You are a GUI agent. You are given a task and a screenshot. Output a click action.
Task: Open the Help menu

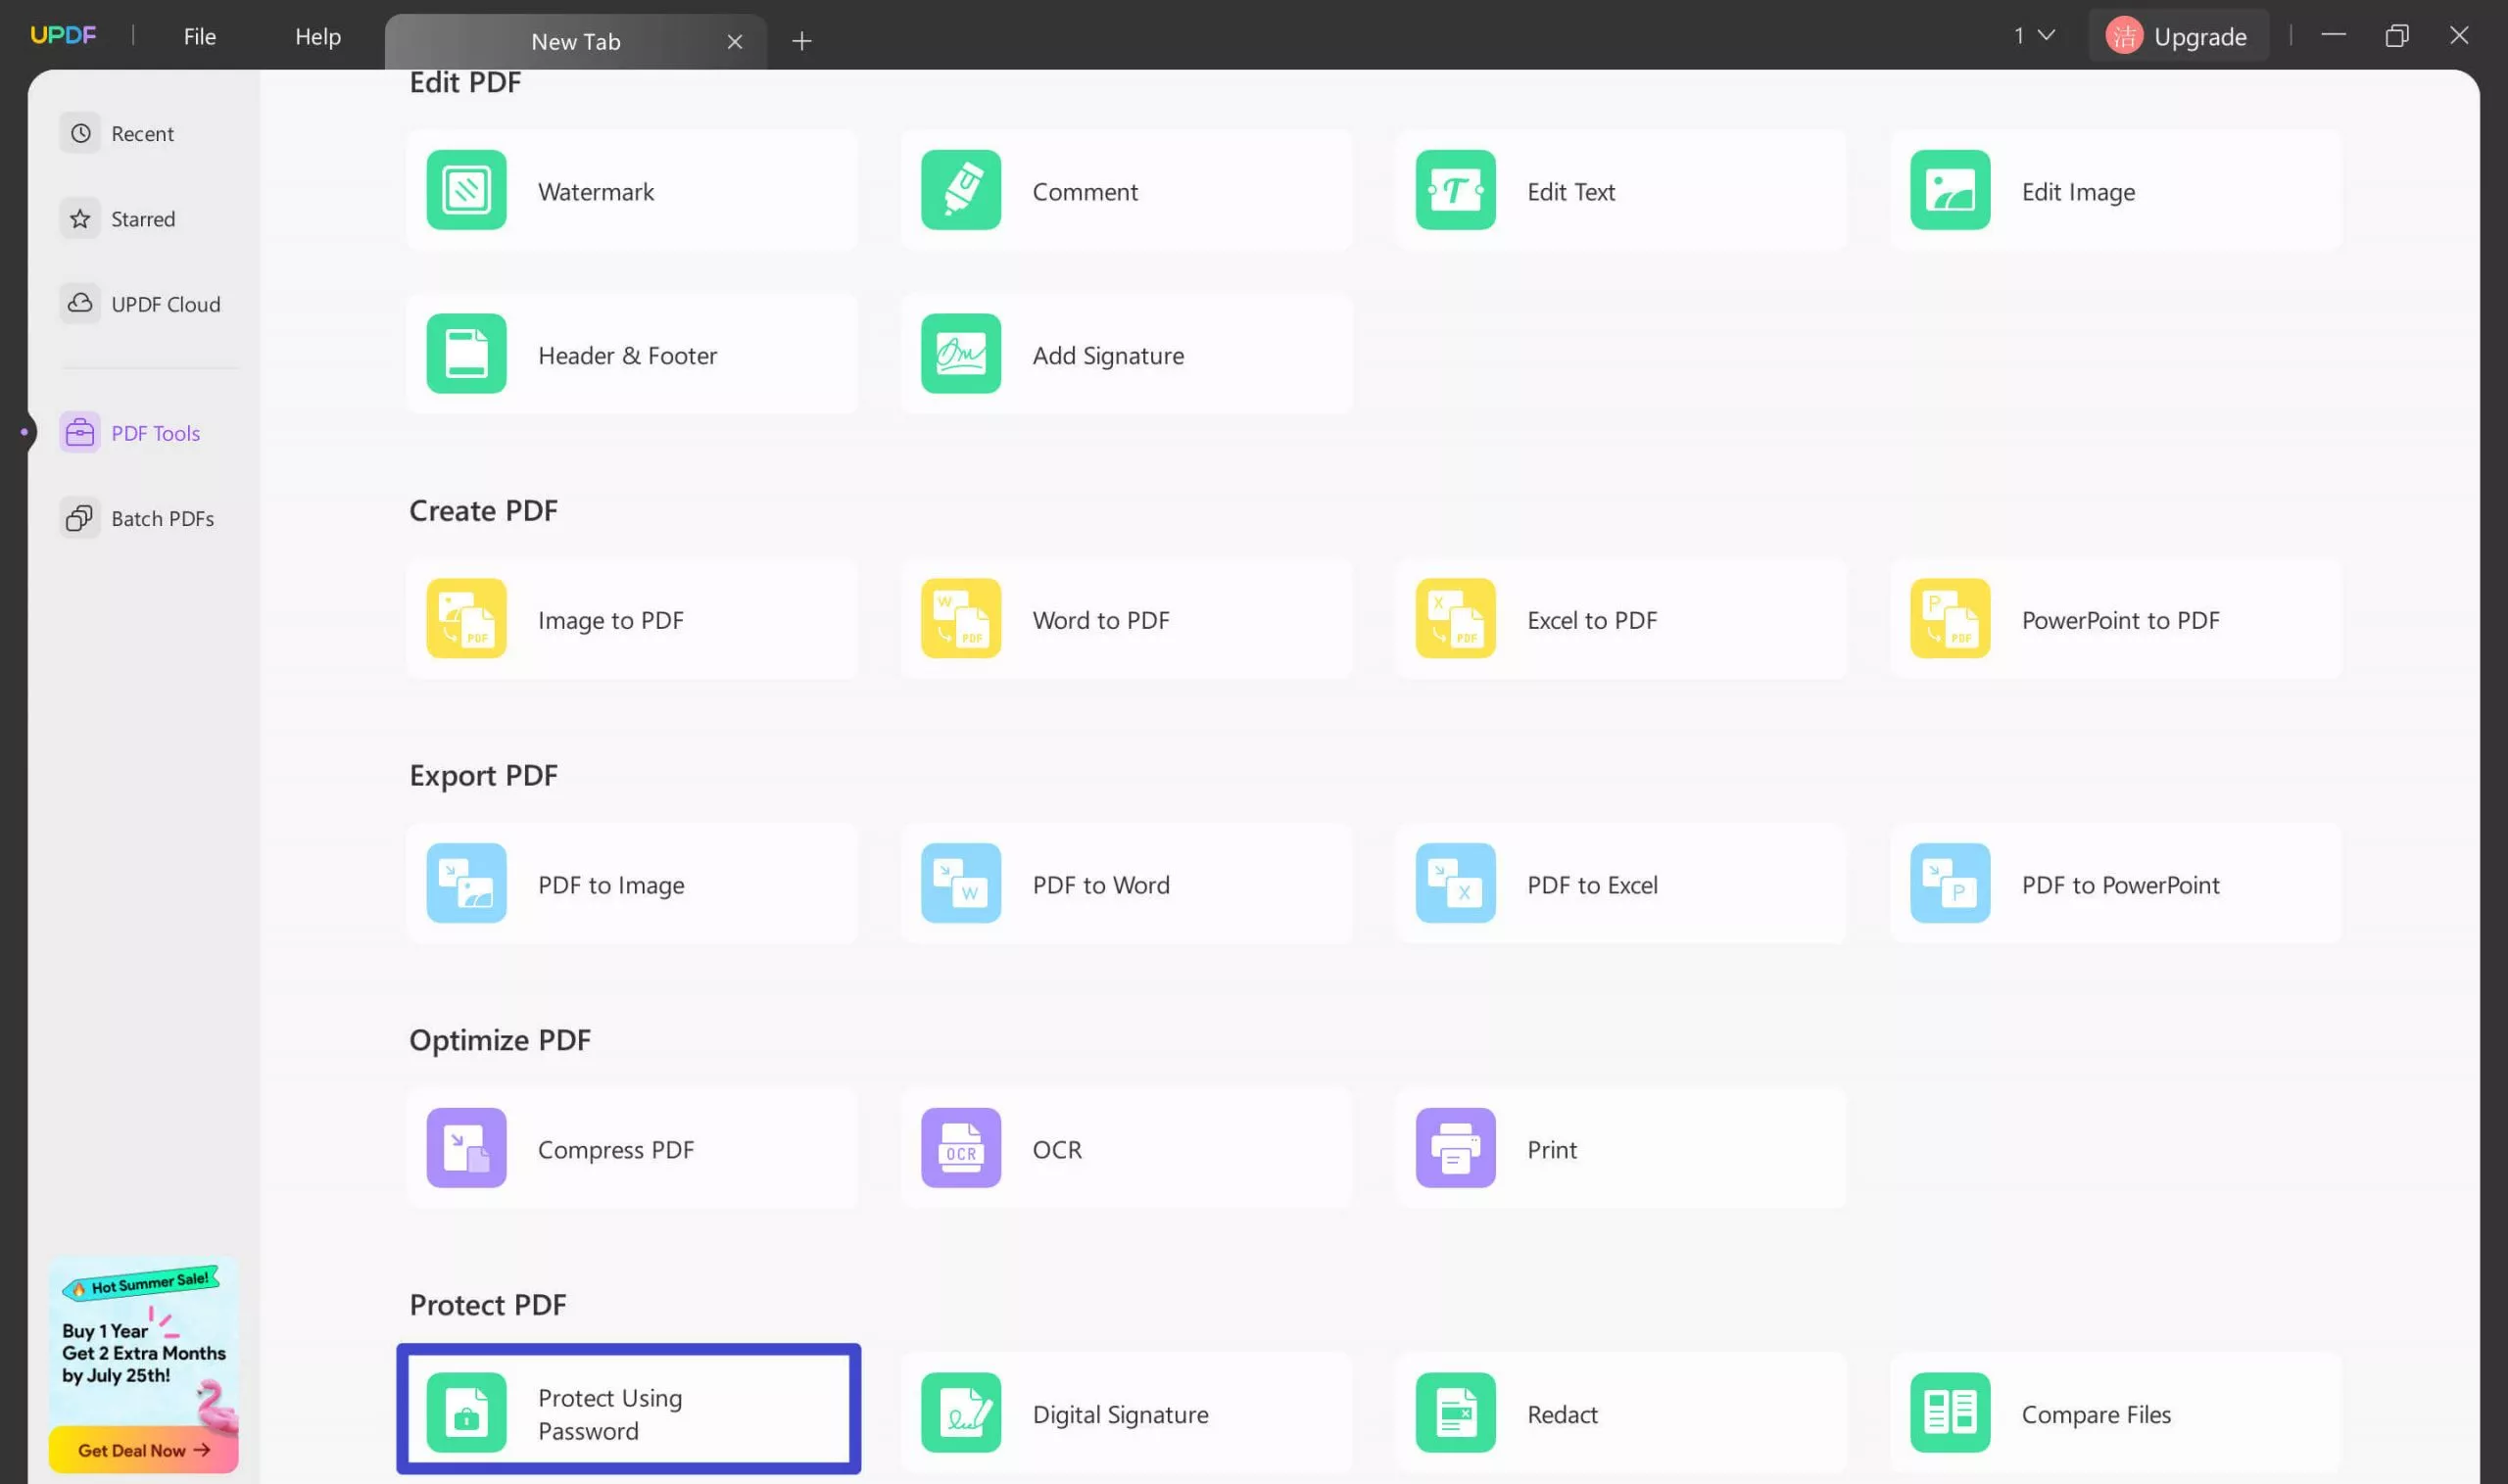[318, 36]
